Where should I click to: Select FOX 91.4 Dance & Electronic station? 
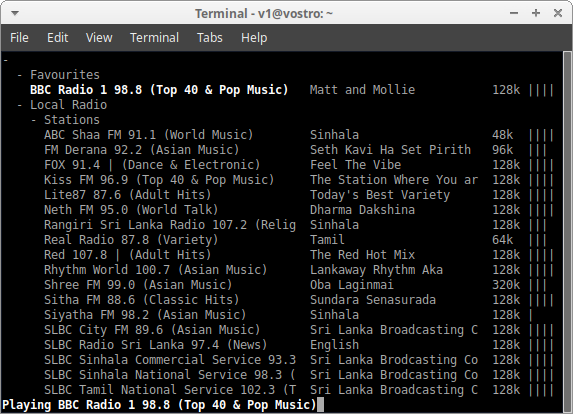pyautogui.click(x=152, y=165)
